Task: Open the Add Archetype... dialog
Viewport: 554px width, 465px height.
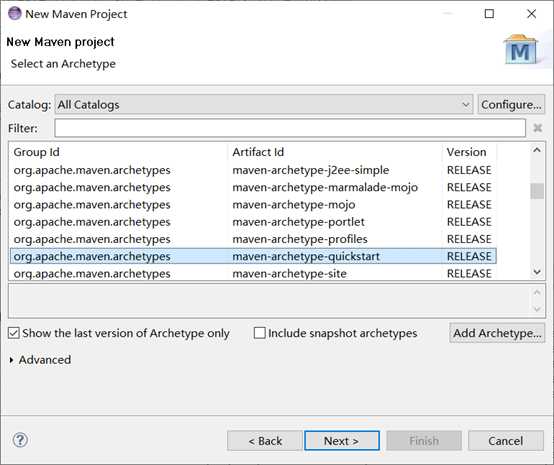Action: pos(497,333)
